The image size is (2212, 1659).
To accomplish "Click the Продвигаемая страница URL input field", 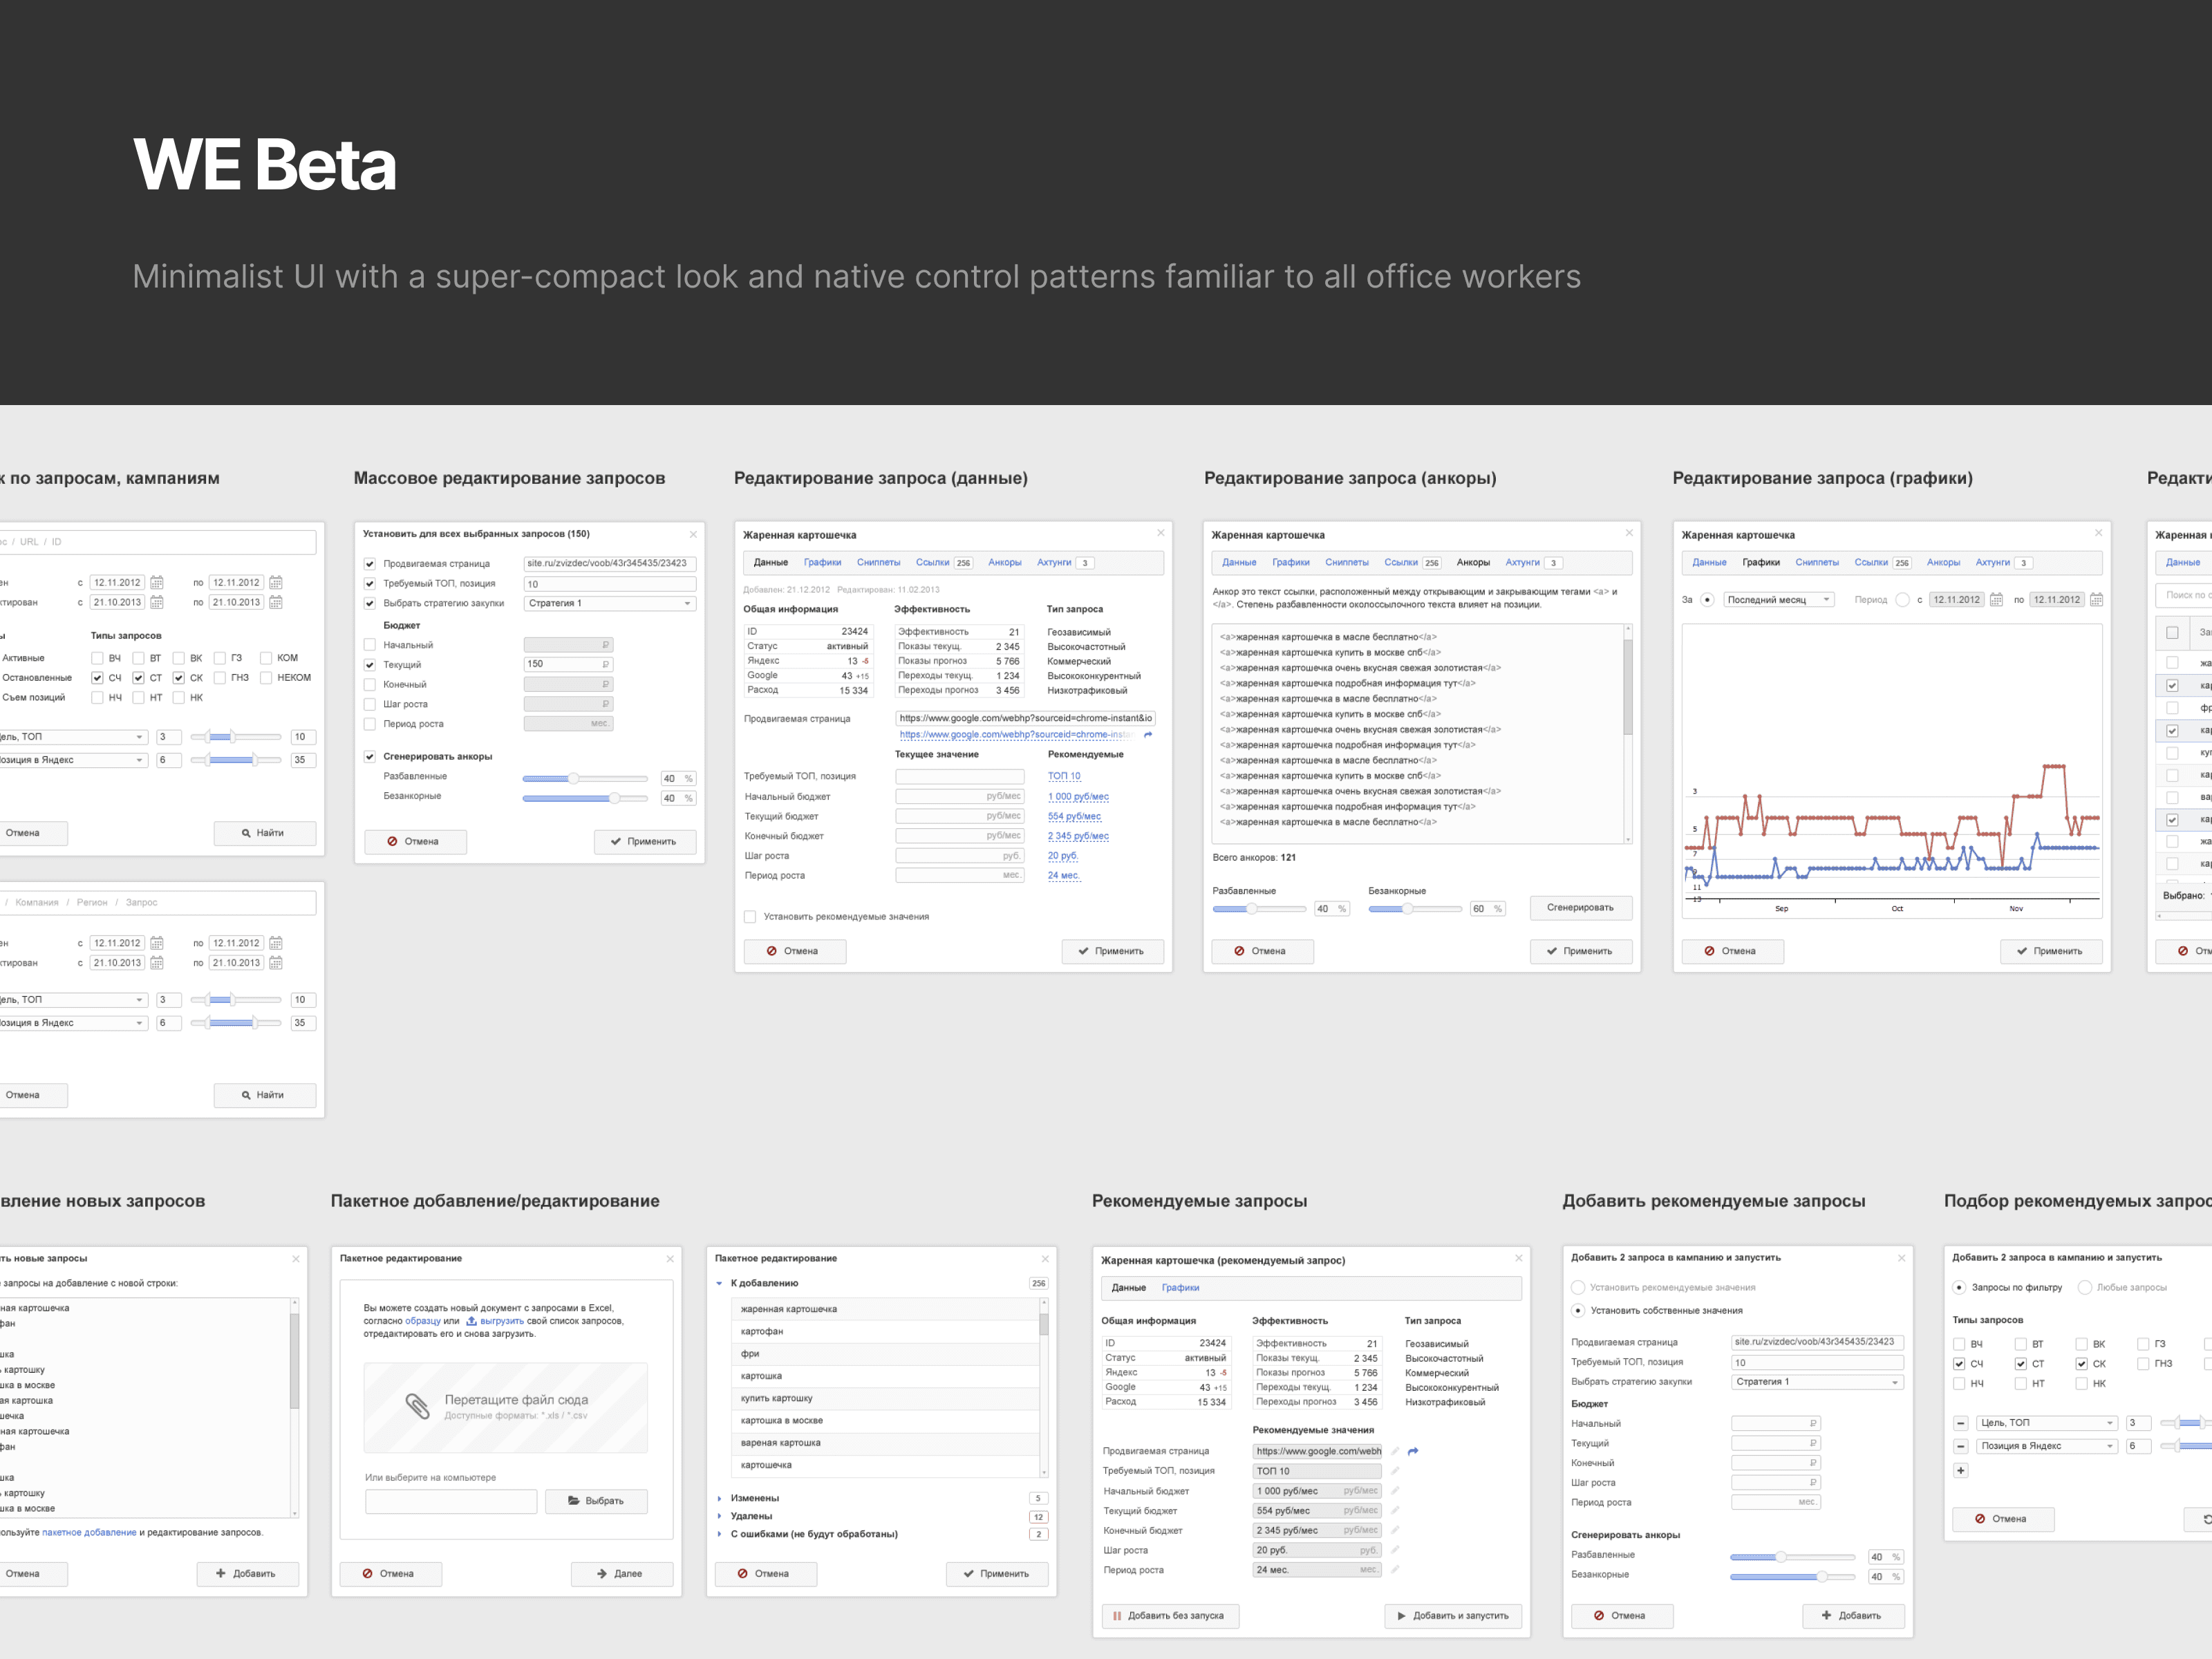I will click(x=1025, y=718).
